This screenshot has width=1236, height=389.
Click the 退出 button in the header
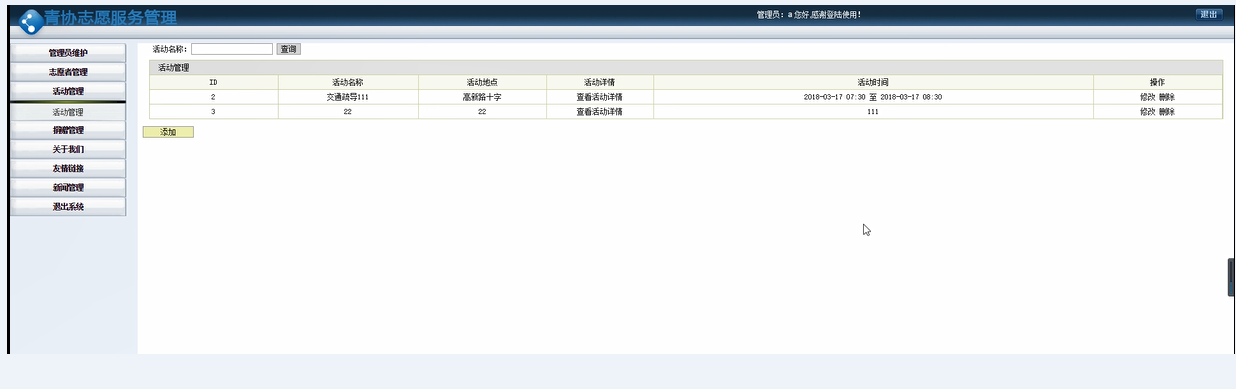(1208, 14)
